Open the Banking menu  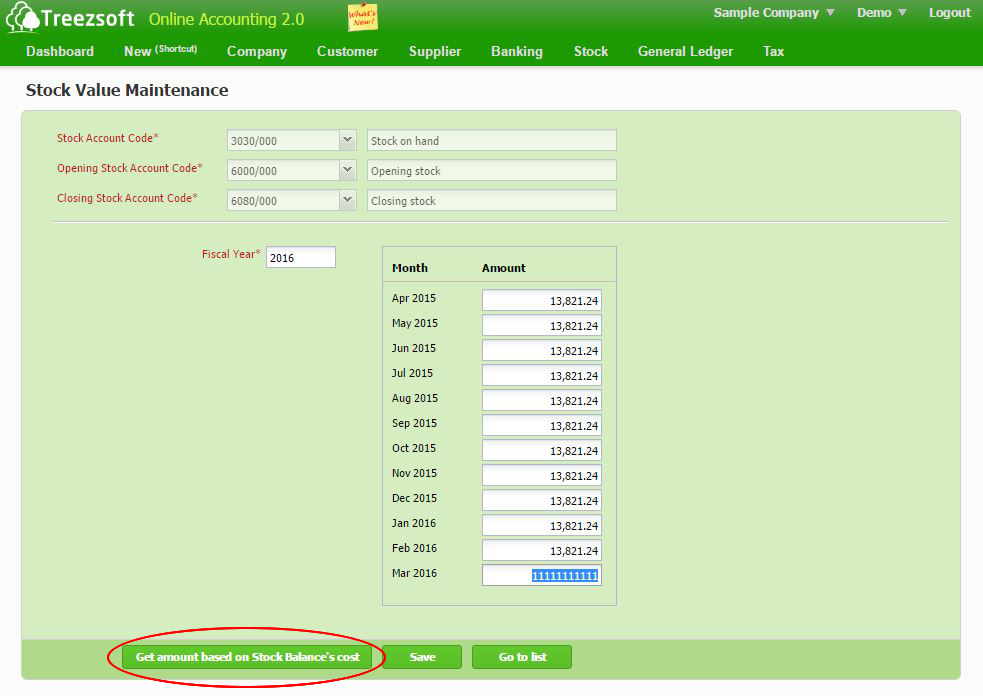point(516,51)
